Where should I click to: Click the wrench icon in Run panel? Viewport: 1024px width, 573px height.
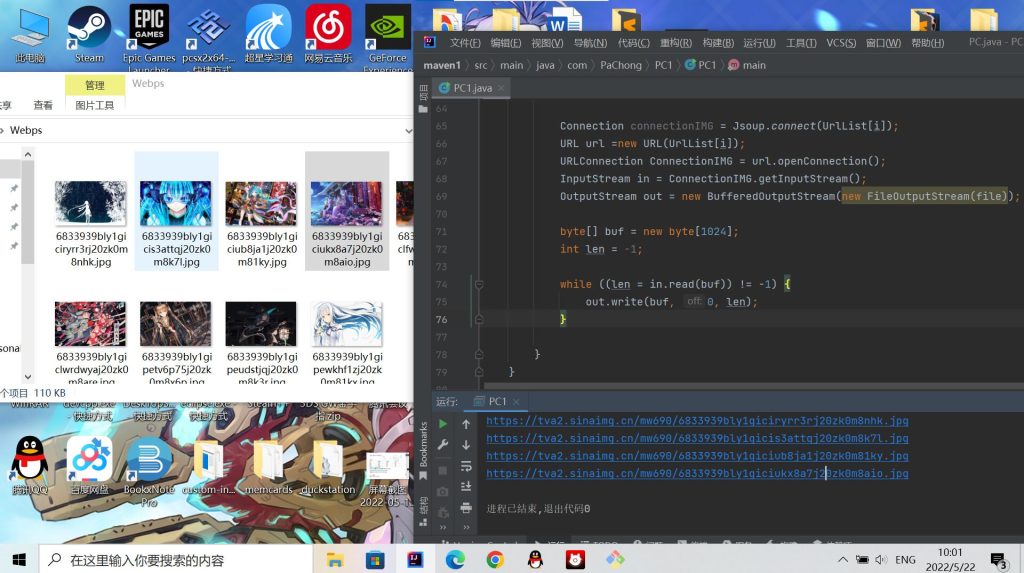tap(443, 445)
